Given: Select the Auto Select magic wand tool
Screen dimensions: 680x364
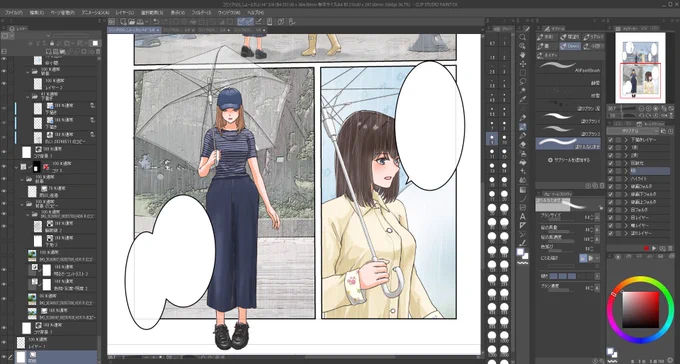Looking at the screenshot, I should click(x=523, y=90).
